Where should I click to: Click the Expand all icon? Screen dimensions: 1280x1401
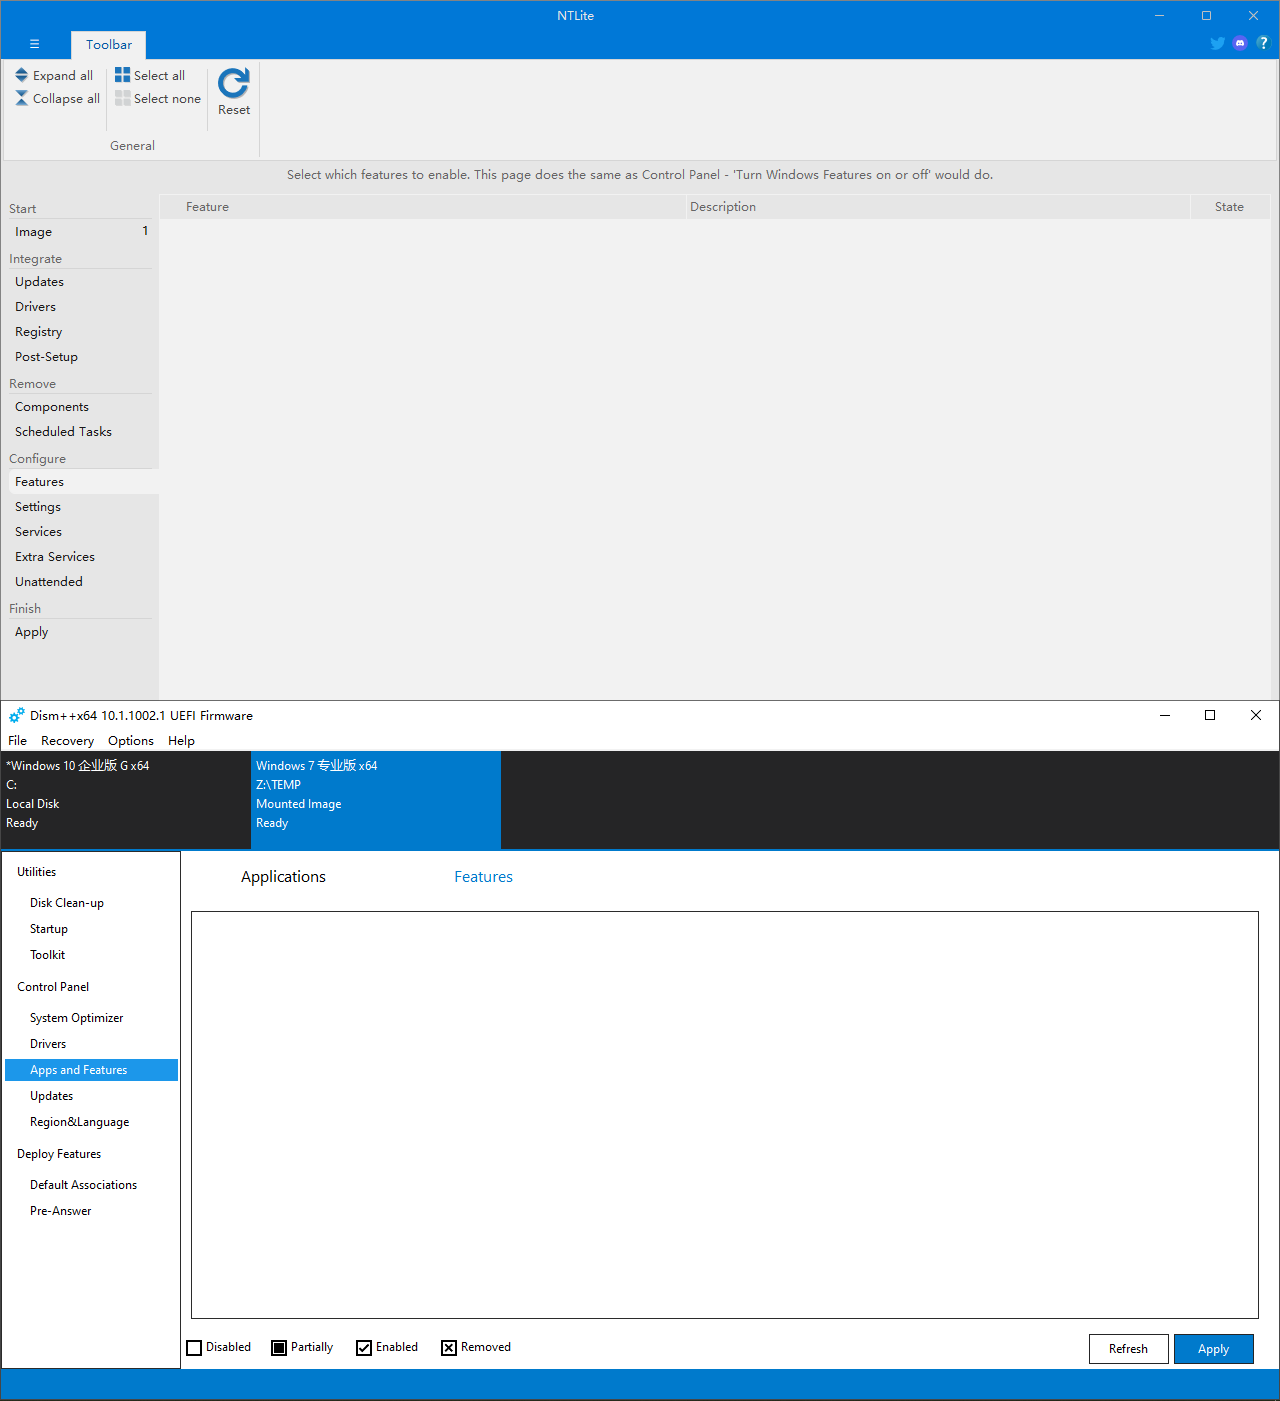click(x=22, y=75)
